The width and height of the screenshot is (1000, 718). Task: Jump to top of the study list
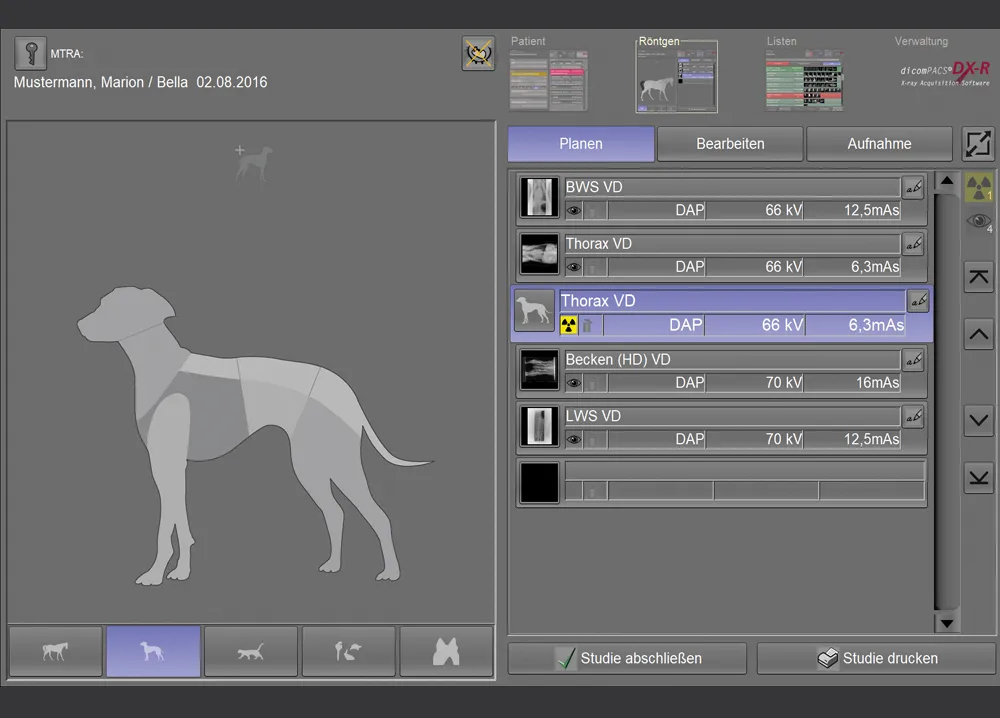click(978, 277)
